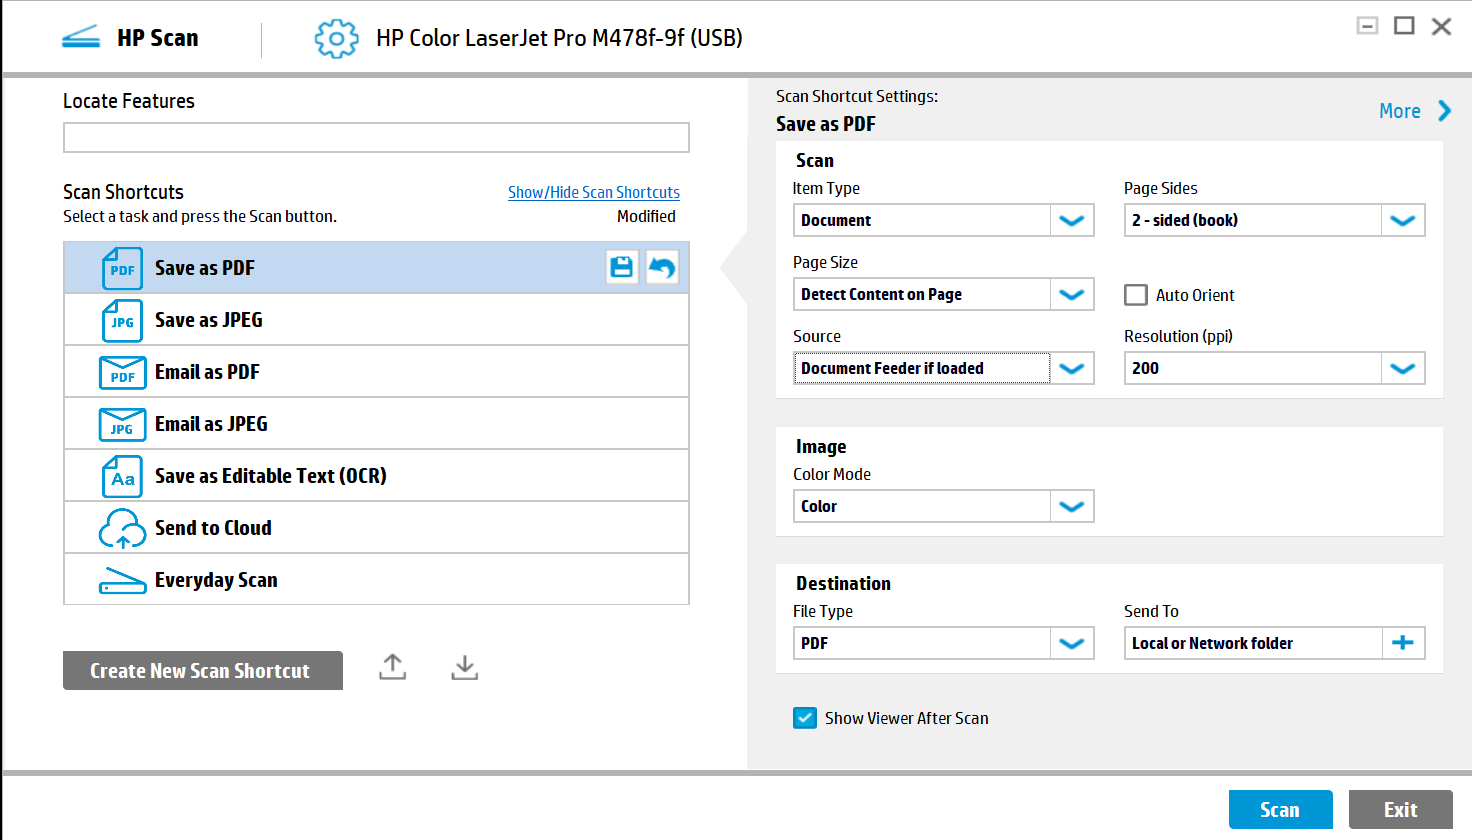The width and height of the screenshot is (1472, 840).
Task: Click the Send to Cloud icon
Action: pos(121,528)
